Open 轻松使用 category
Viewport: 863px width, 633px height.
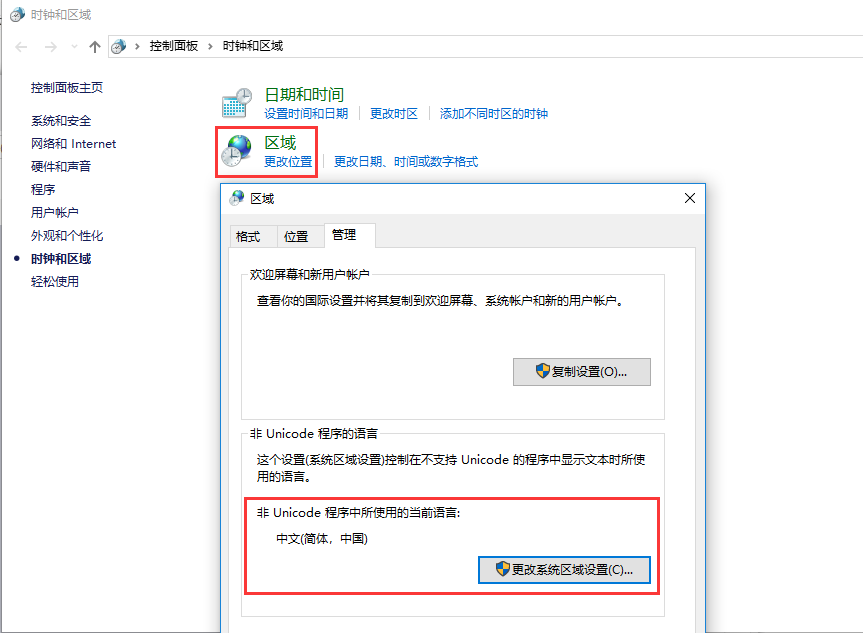coord(54,282)
